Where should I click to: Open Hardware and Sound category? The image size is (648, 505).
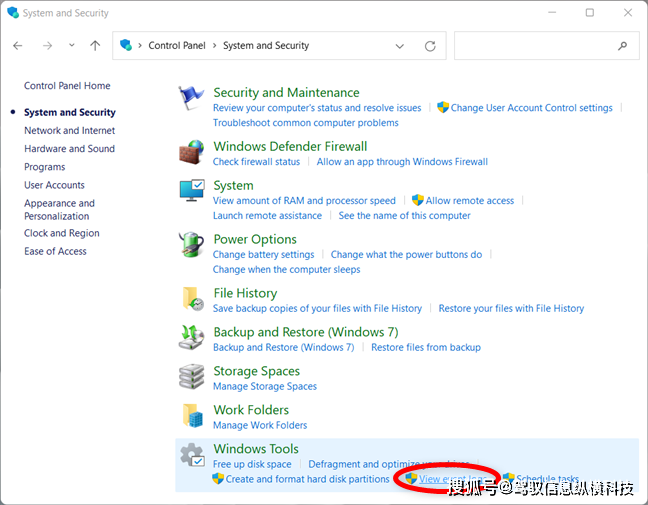tap(69, 149)
